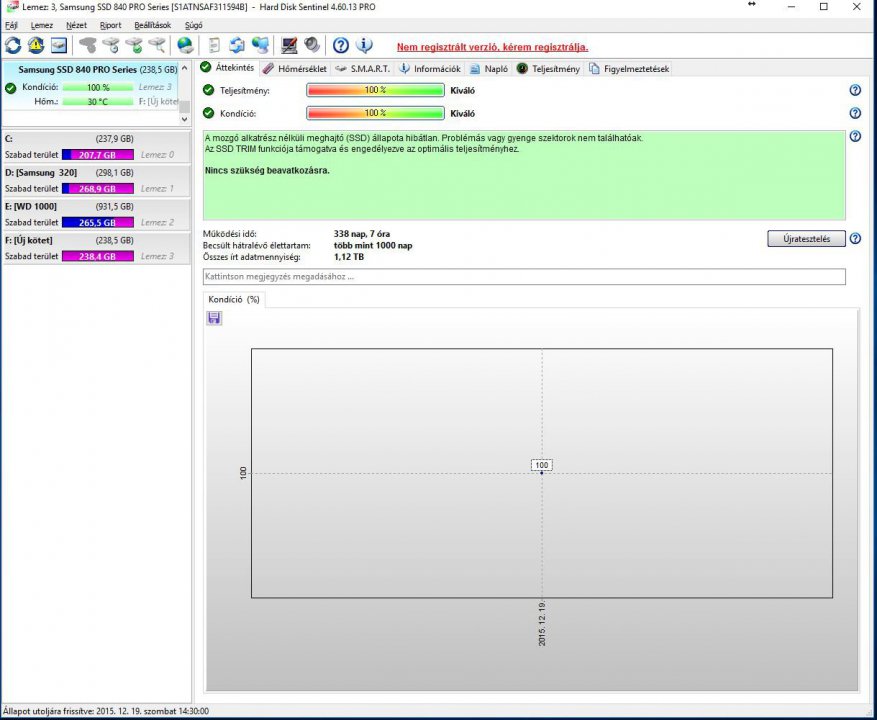
Task: Click the main Kondíció 100 % health bar
Action: 375,113
